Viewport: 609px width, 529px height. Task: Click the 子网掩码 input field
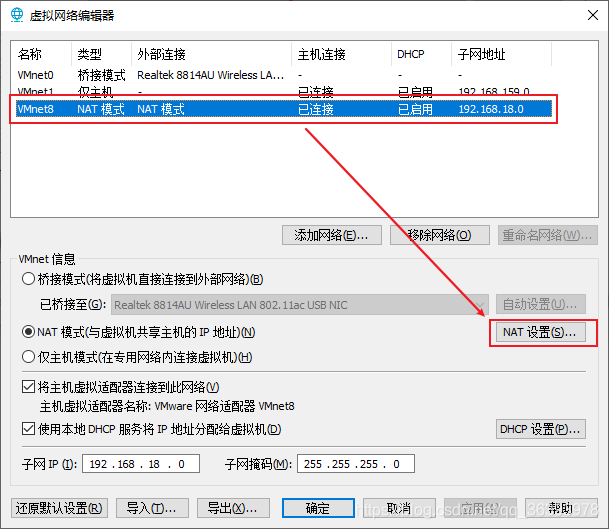tap(356, 464)
